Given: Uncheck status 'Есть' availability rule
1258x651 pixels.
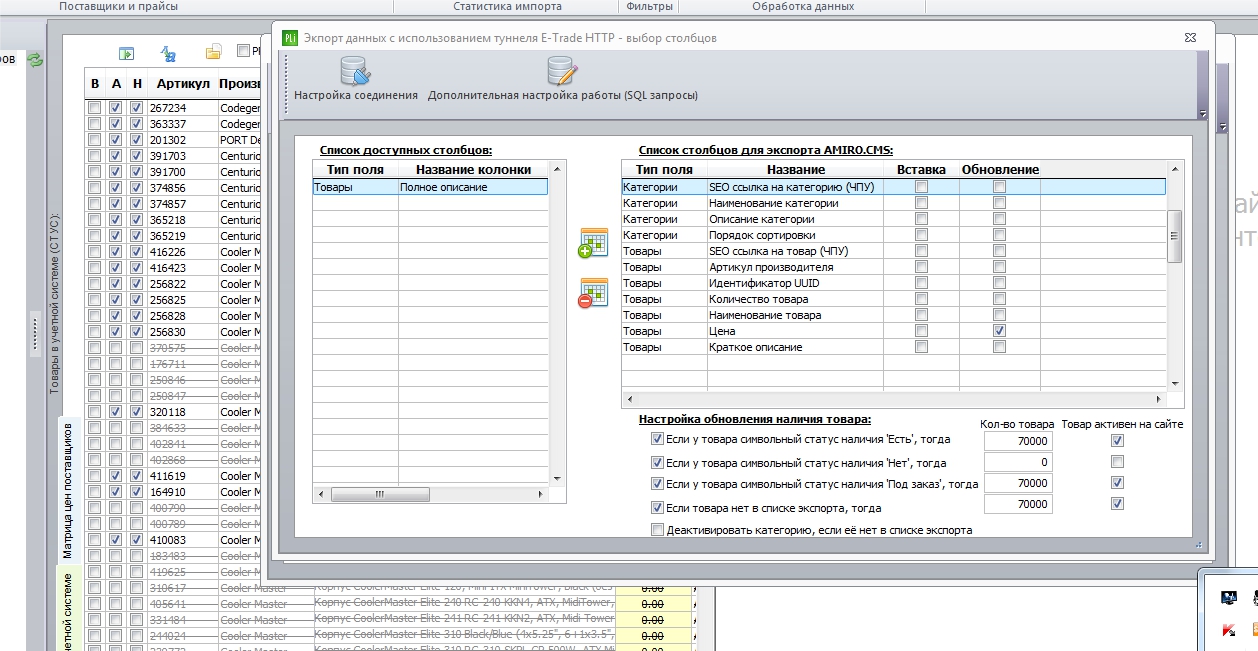Looking at the screenshot, I should (657, 439).
